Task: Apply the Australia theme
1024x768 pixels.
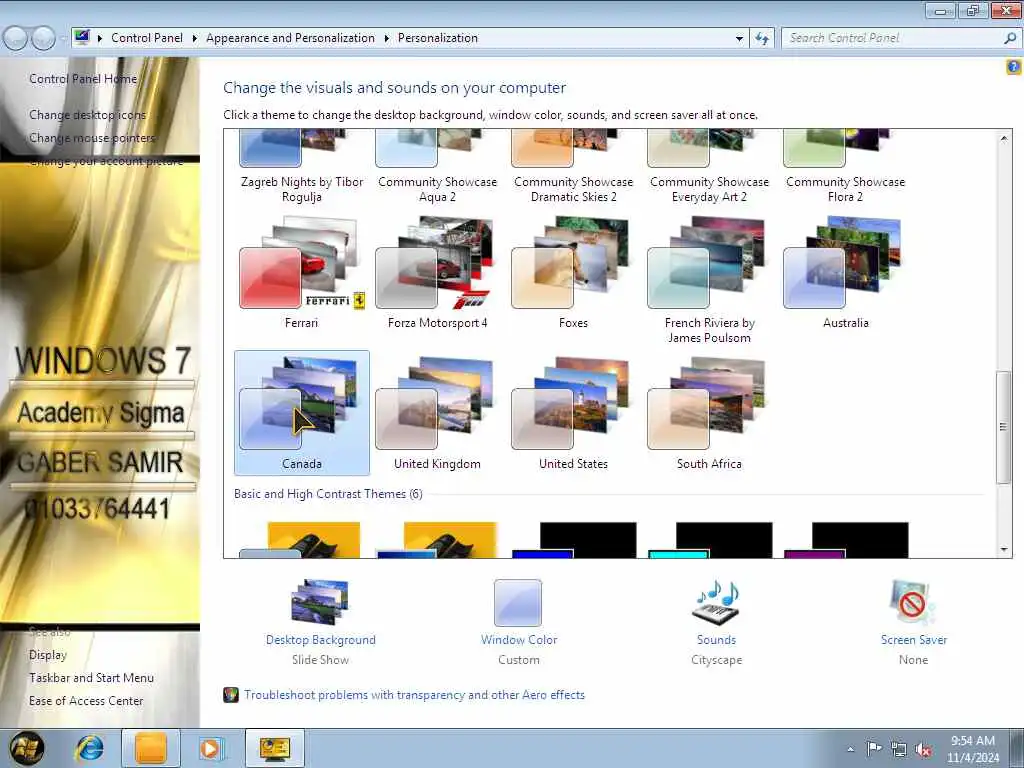Action: 845,272
